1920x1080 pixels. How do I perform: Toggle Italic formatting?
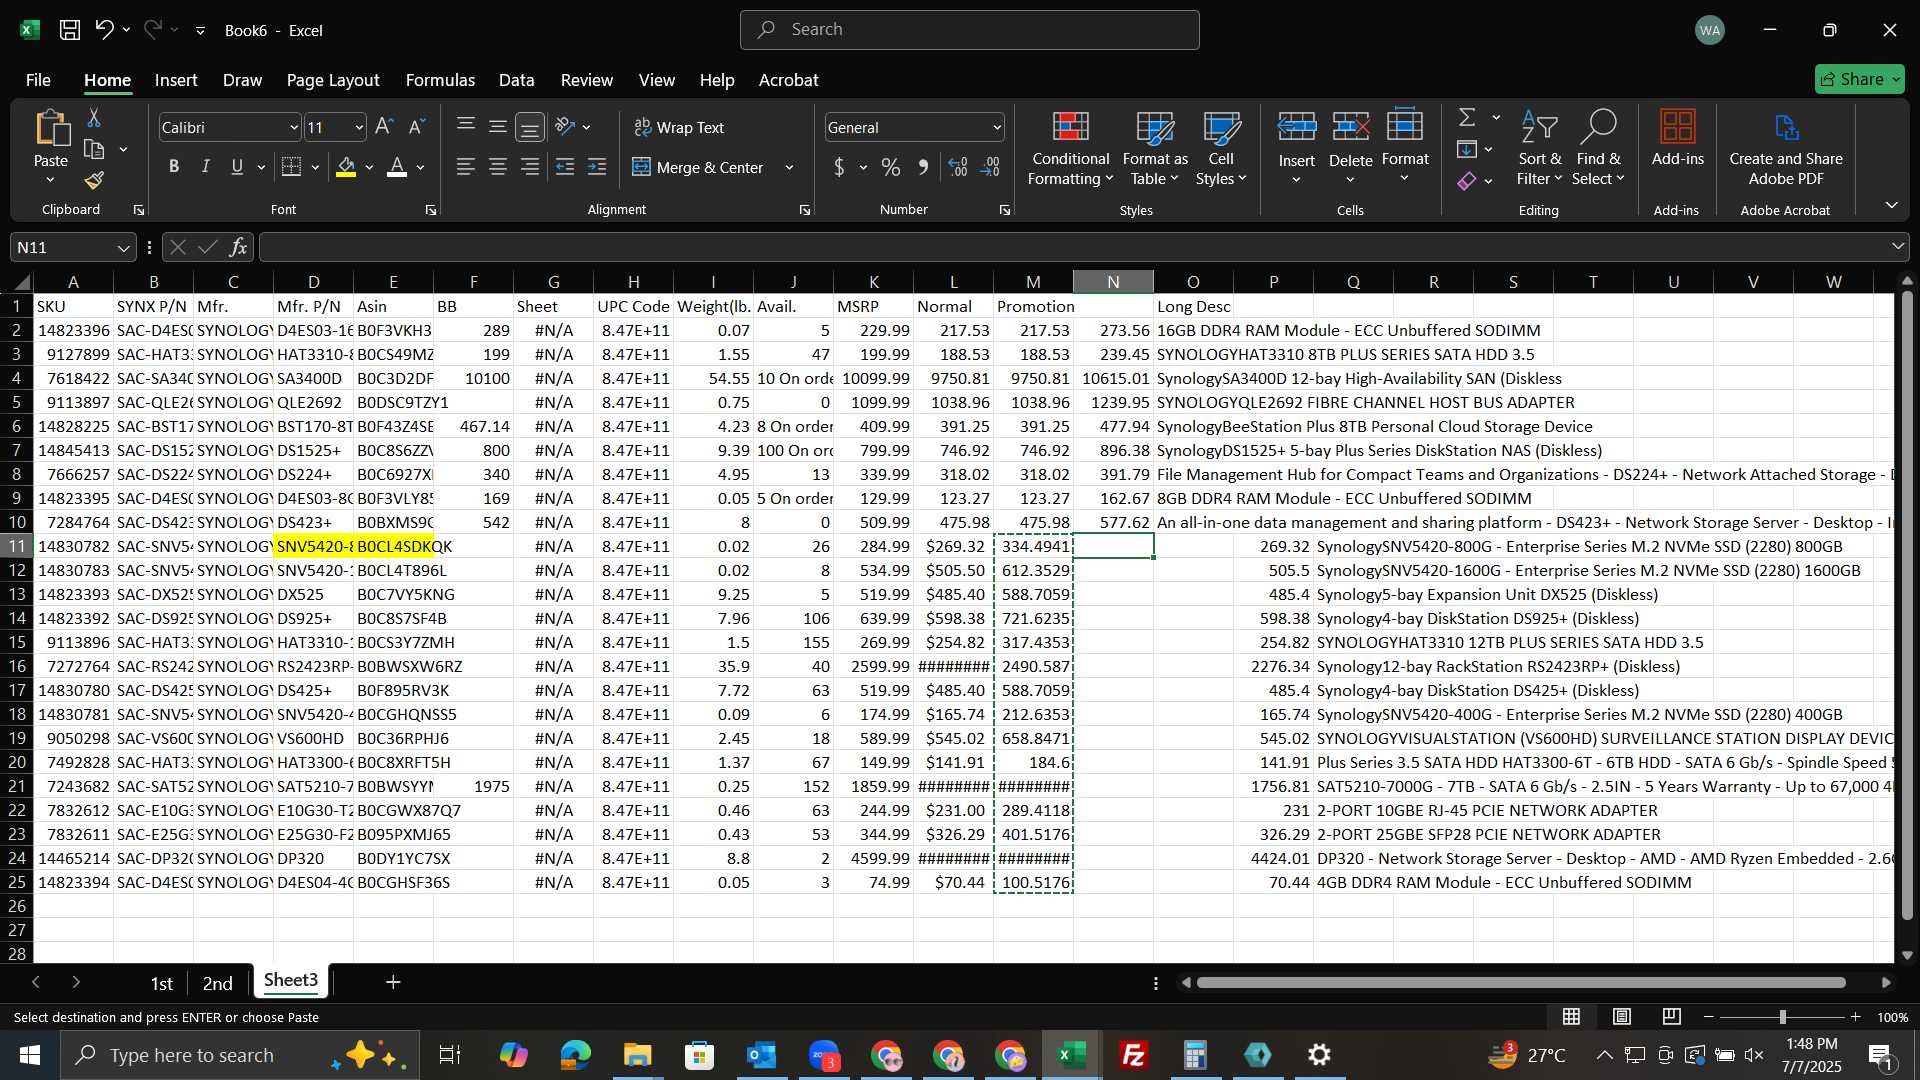point(206,167)
